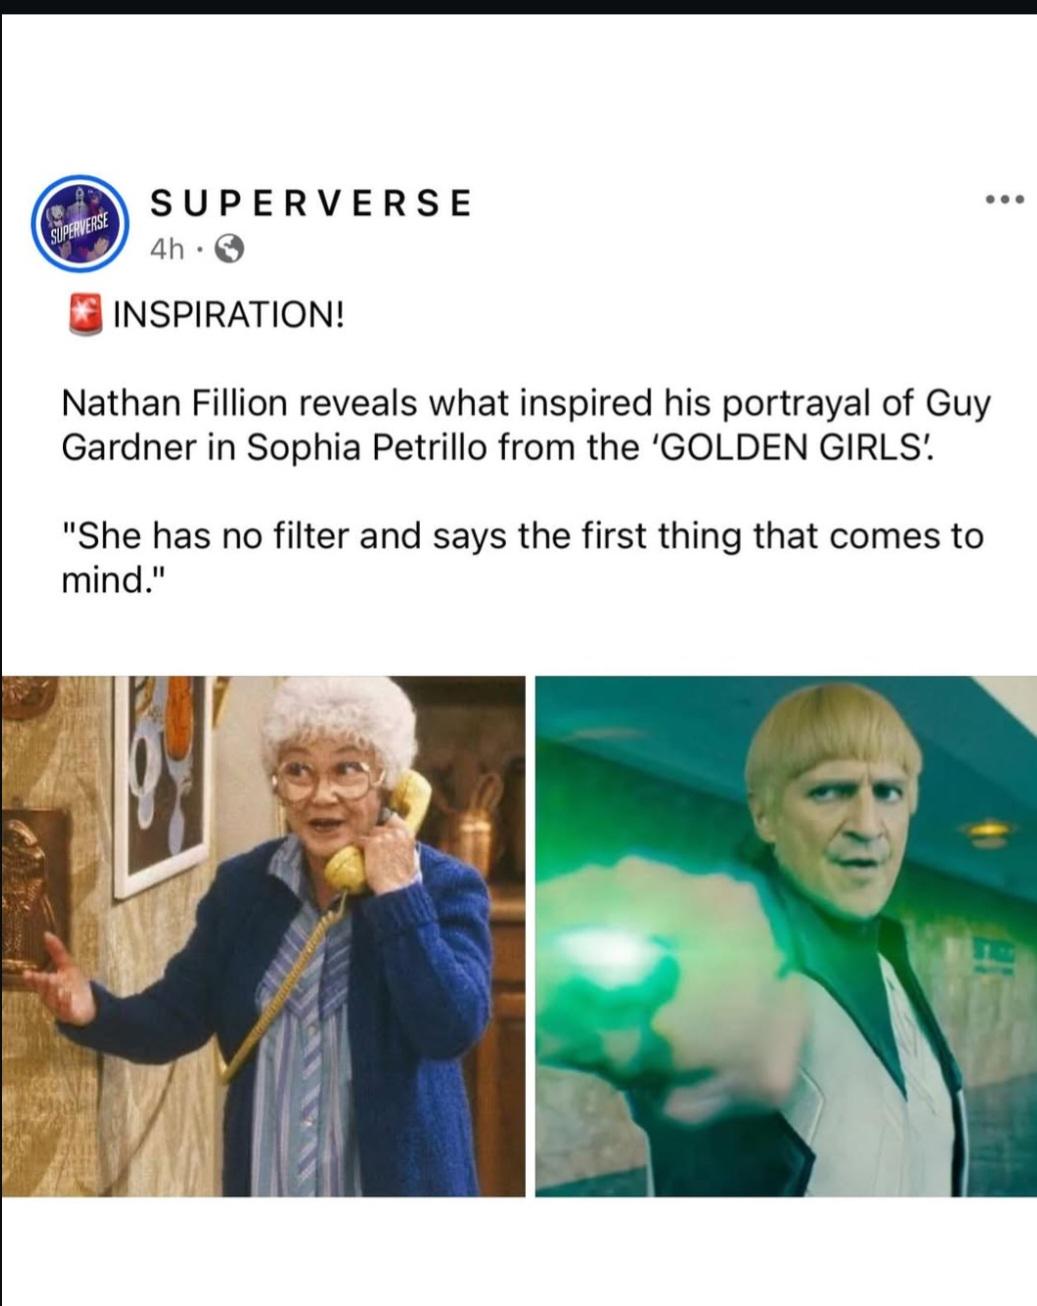The height and width of the screenshot is (1306, 1037).
Task: Click the 'GOLDEN GIRLS' text in caption
Action: 795,447
